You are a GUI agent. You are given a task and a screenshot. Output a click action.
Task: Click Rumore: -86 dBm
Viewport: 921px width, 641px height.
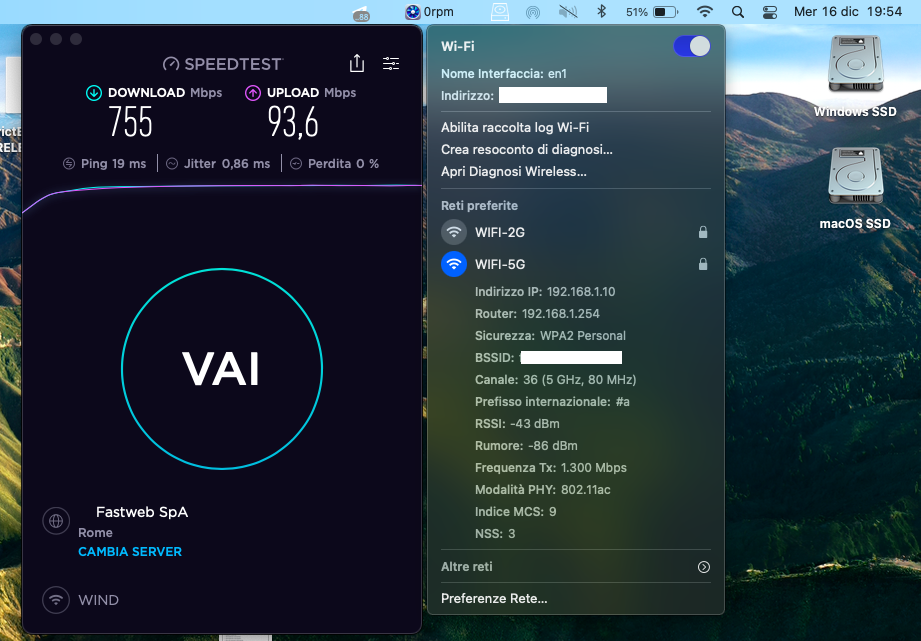pos(526,445)
